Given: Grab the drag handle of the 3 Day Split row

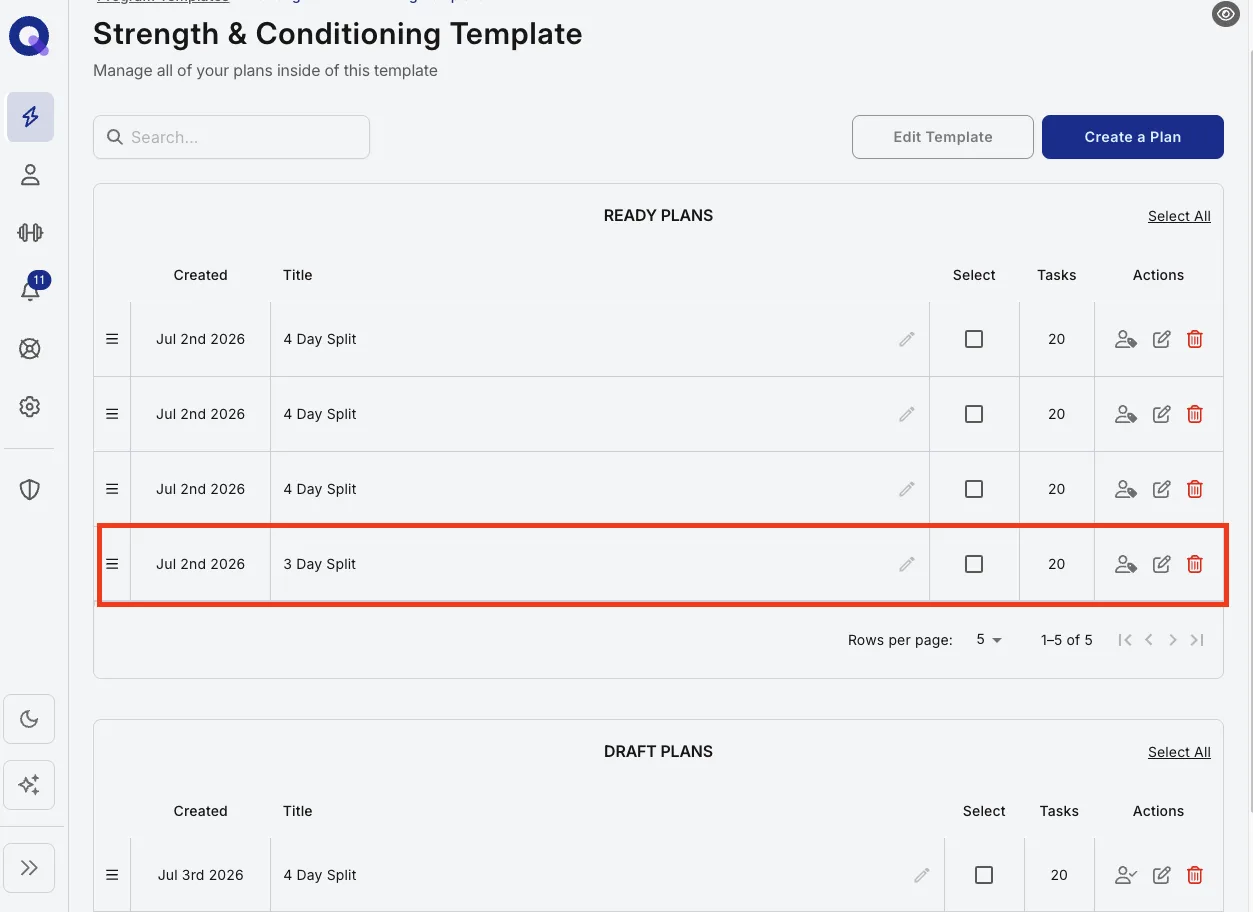Looking at the screenshot, I should (112, 564).
